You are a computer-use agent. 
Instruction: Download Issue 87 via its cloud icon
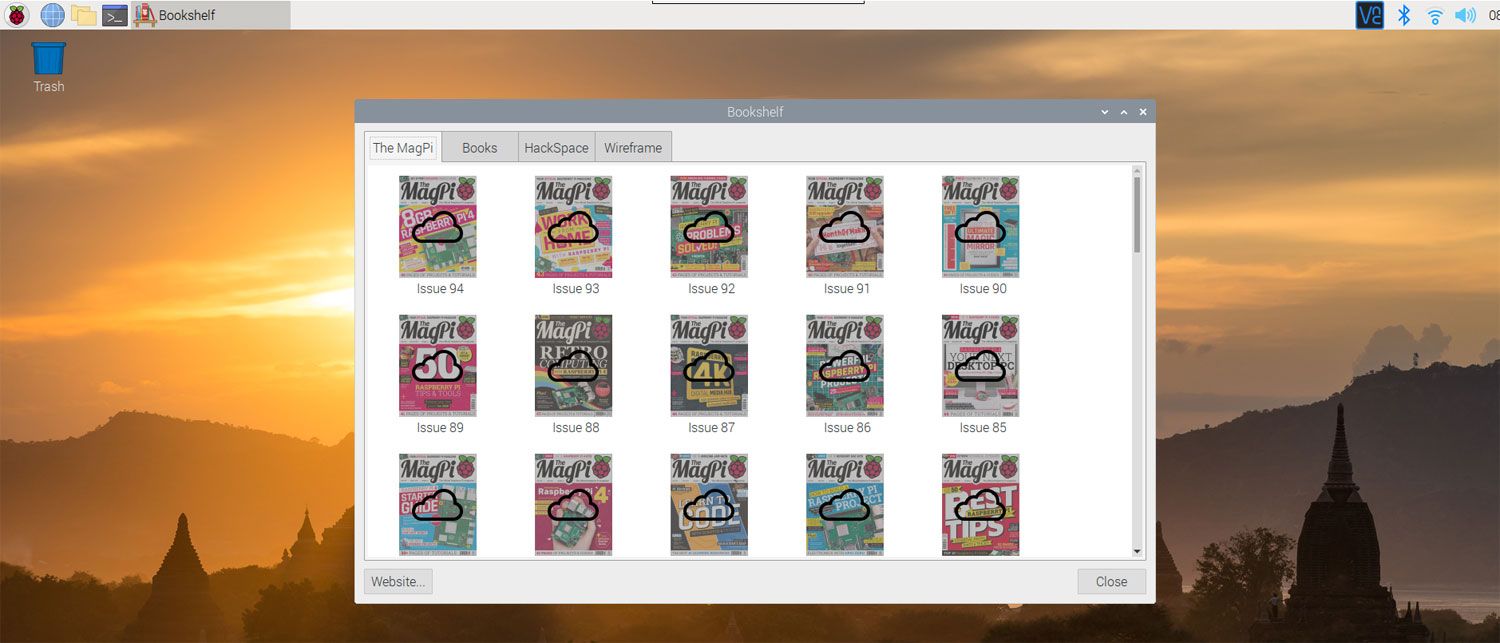(708, 366)
